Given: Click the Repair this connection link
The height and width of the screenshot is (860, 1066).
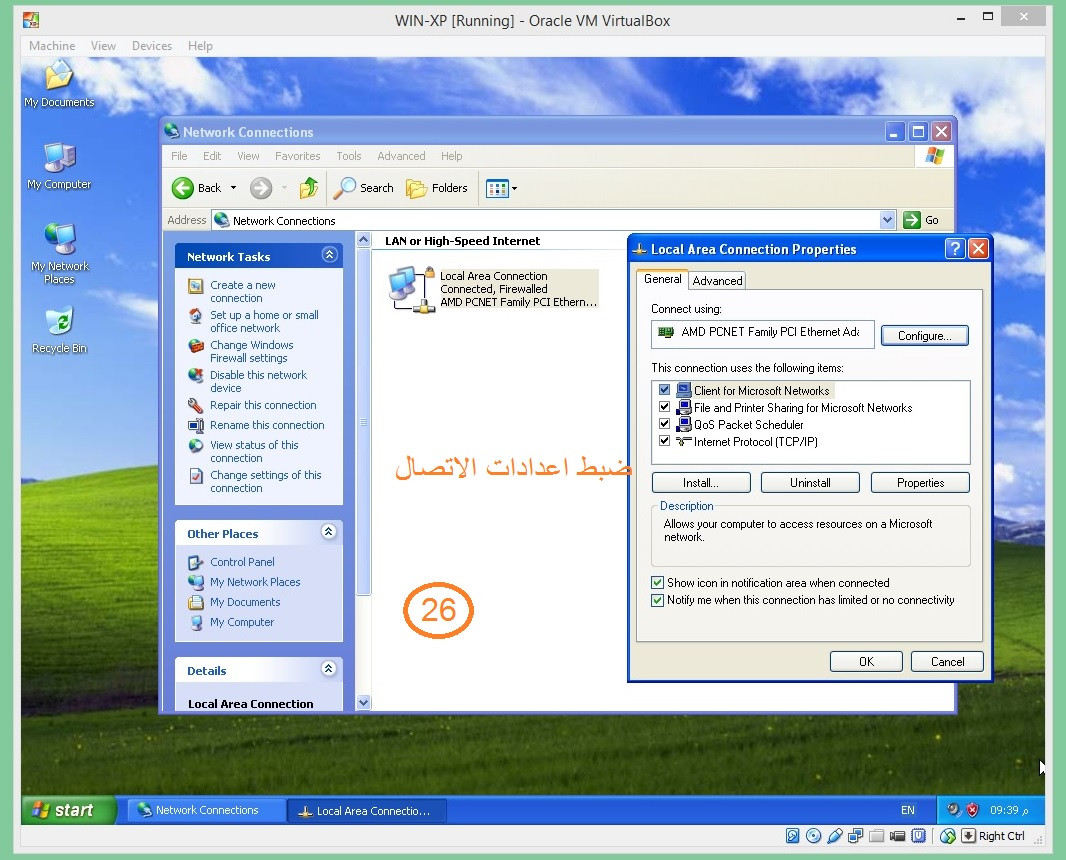Looking at the screenshot, I should pos(263,405).
